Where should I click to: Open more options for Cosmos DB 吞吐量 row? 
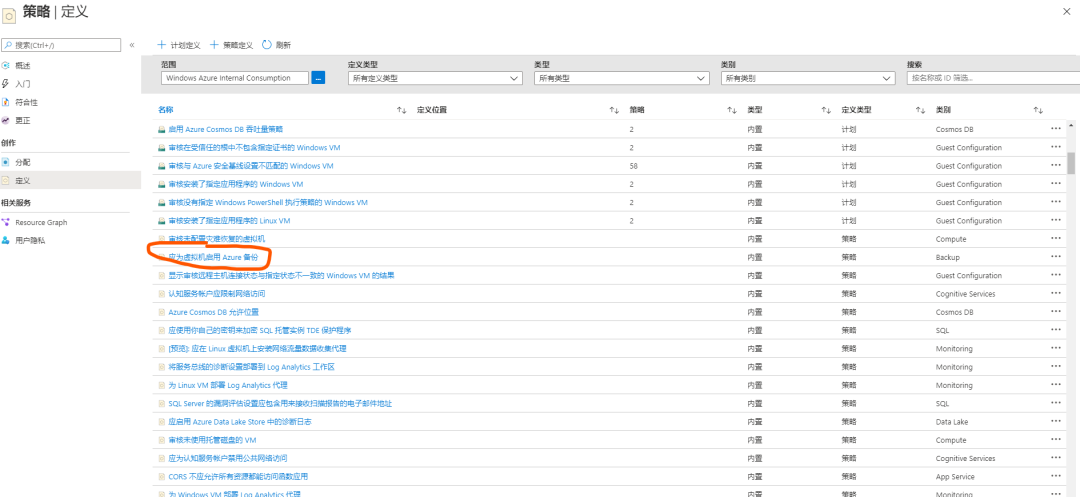click(1056, 129)
